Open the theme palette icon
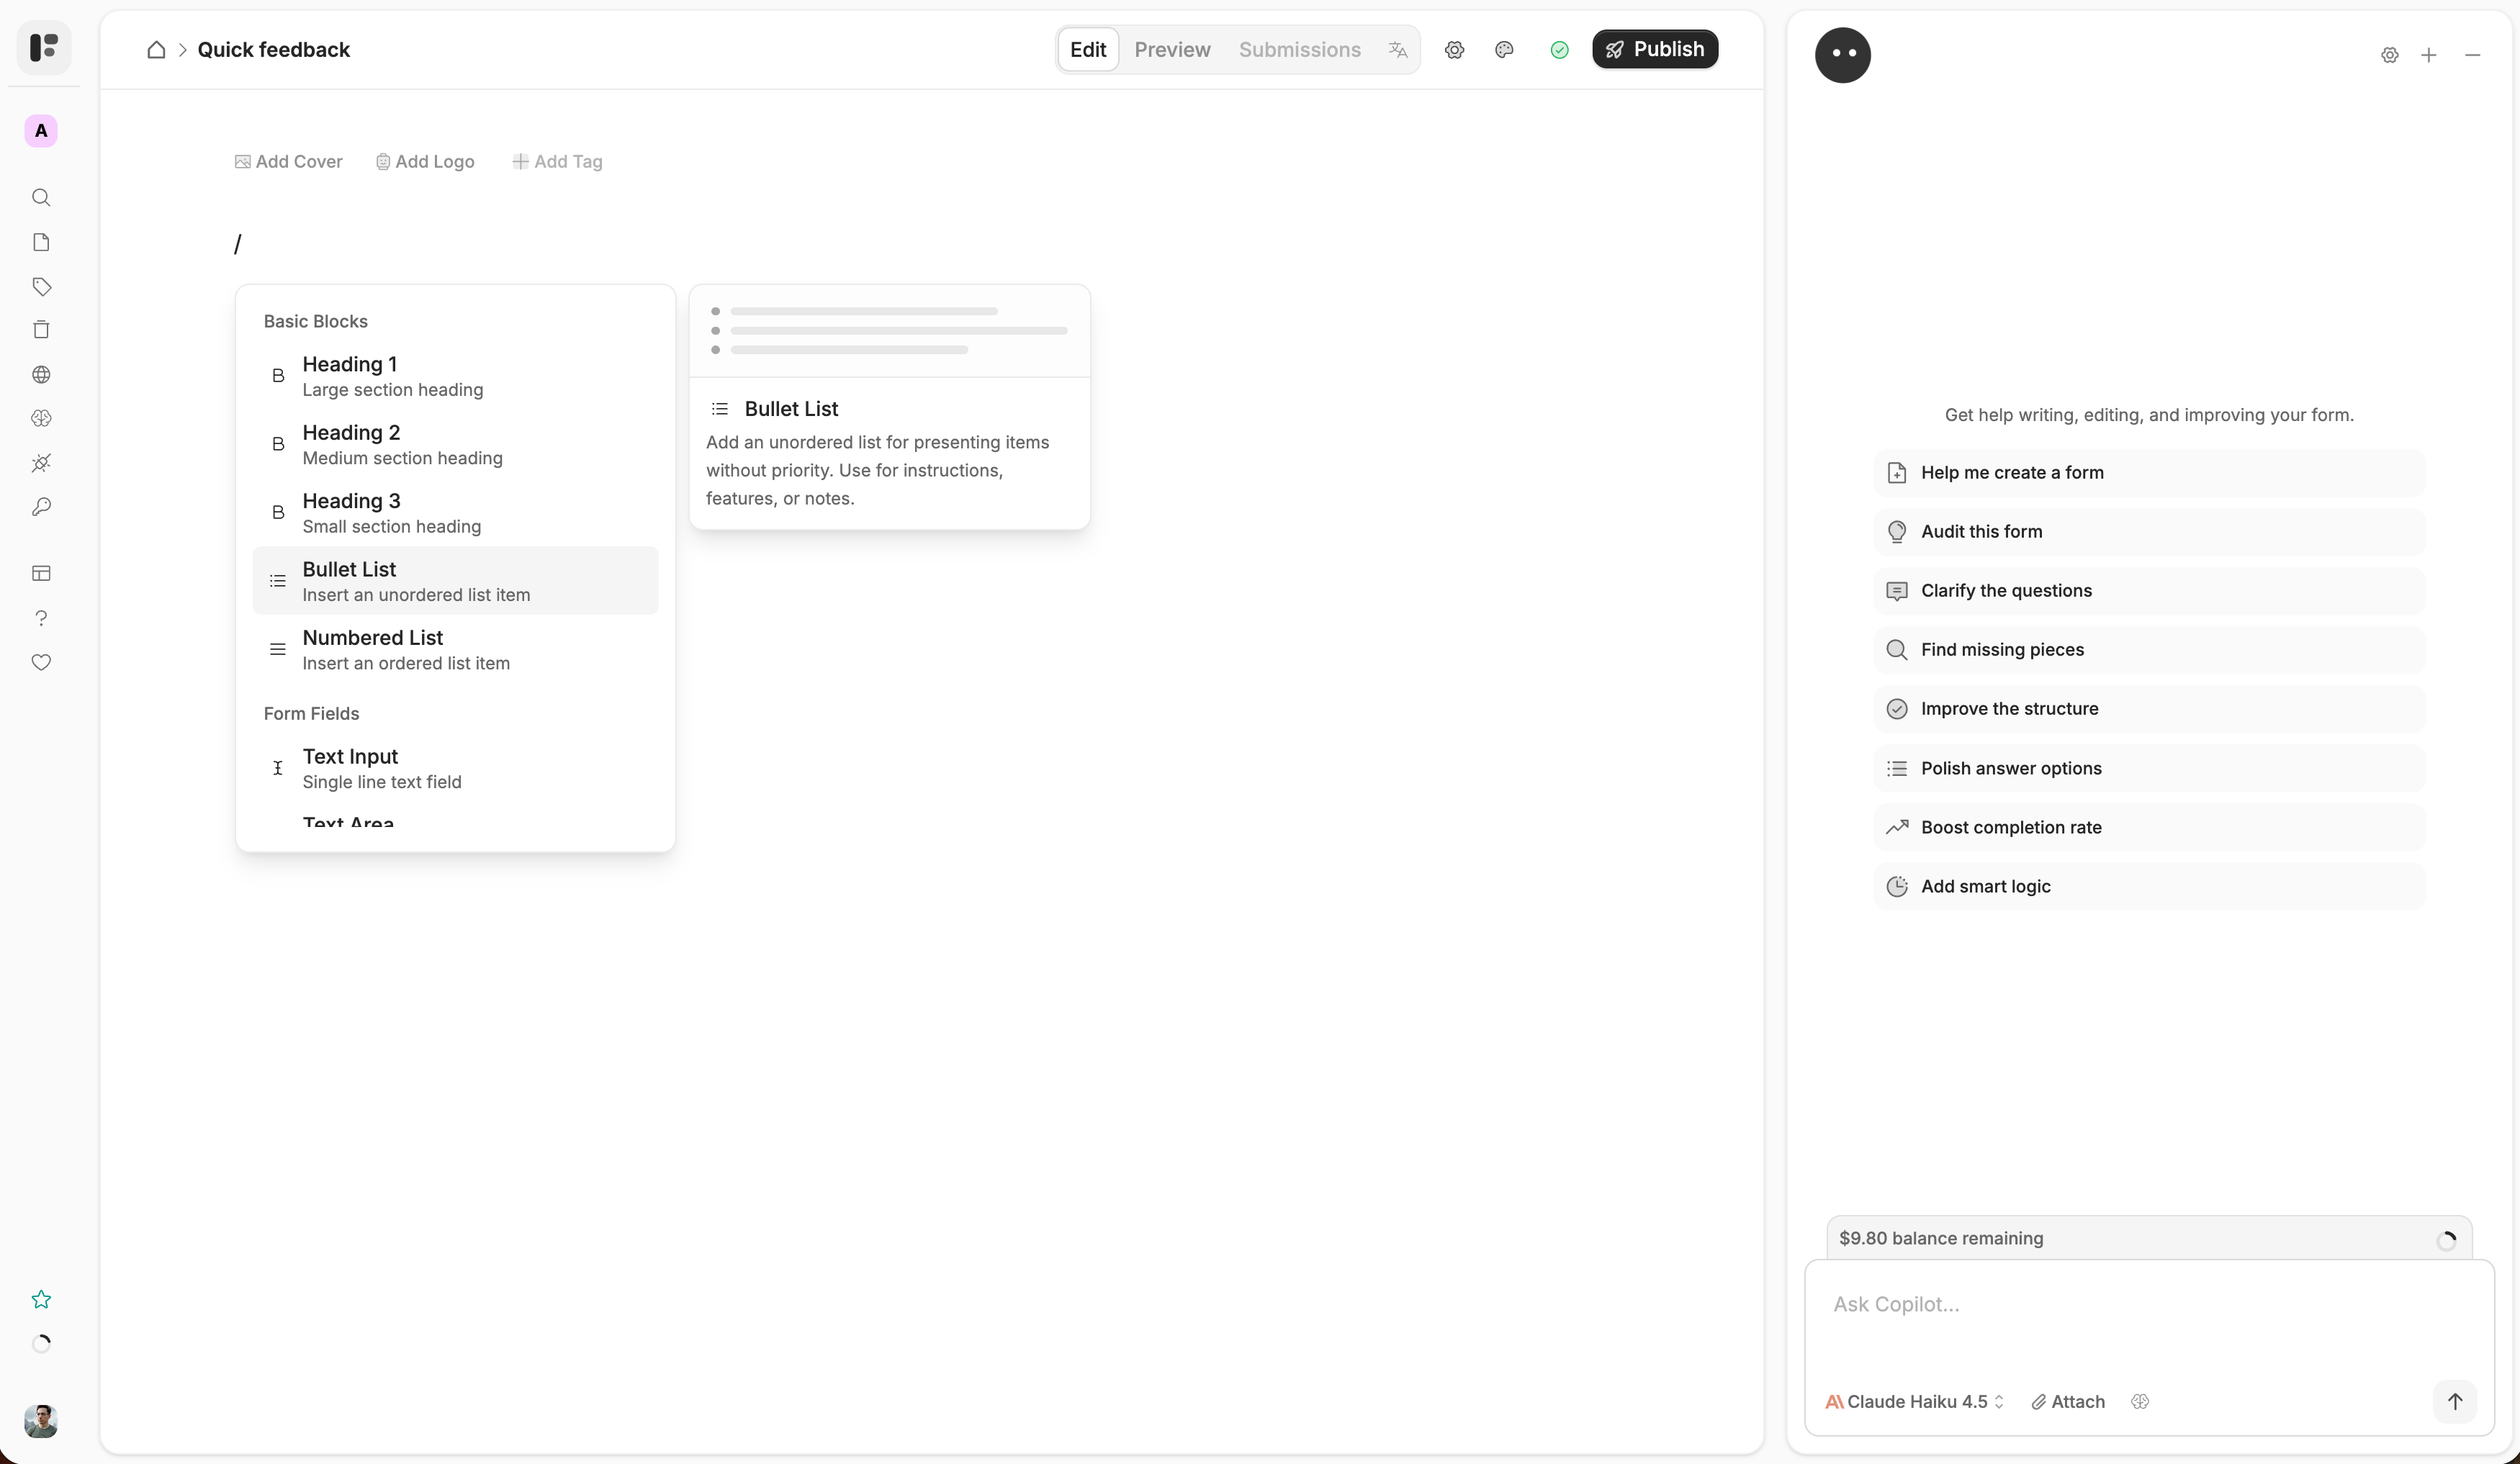Screen dimensions: 2520x1464 (x=1504, y=49)
